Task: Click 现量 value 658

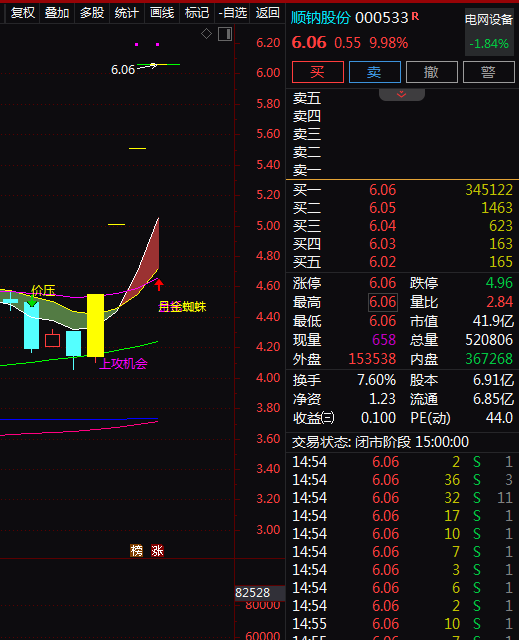Action: pos(384,340)
